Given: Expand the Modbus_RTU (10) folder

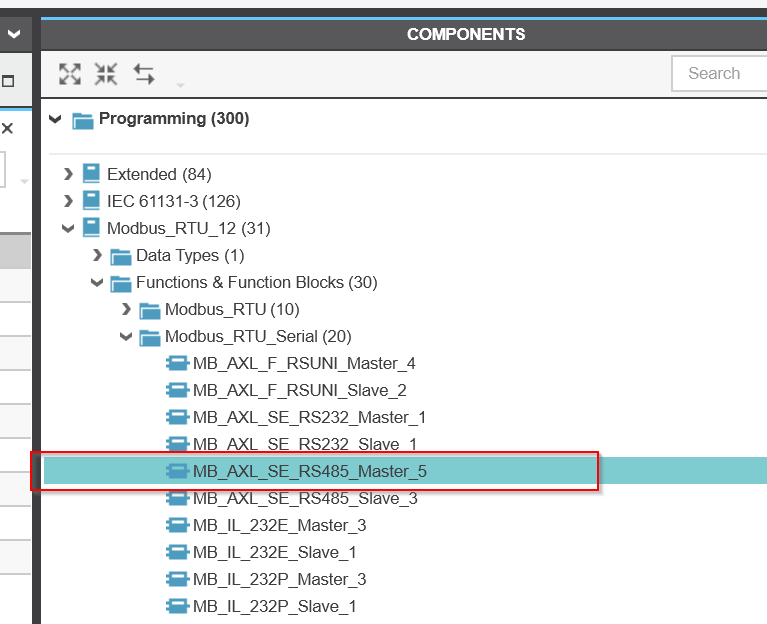Looking at the screenshot, I should [126, 309].
